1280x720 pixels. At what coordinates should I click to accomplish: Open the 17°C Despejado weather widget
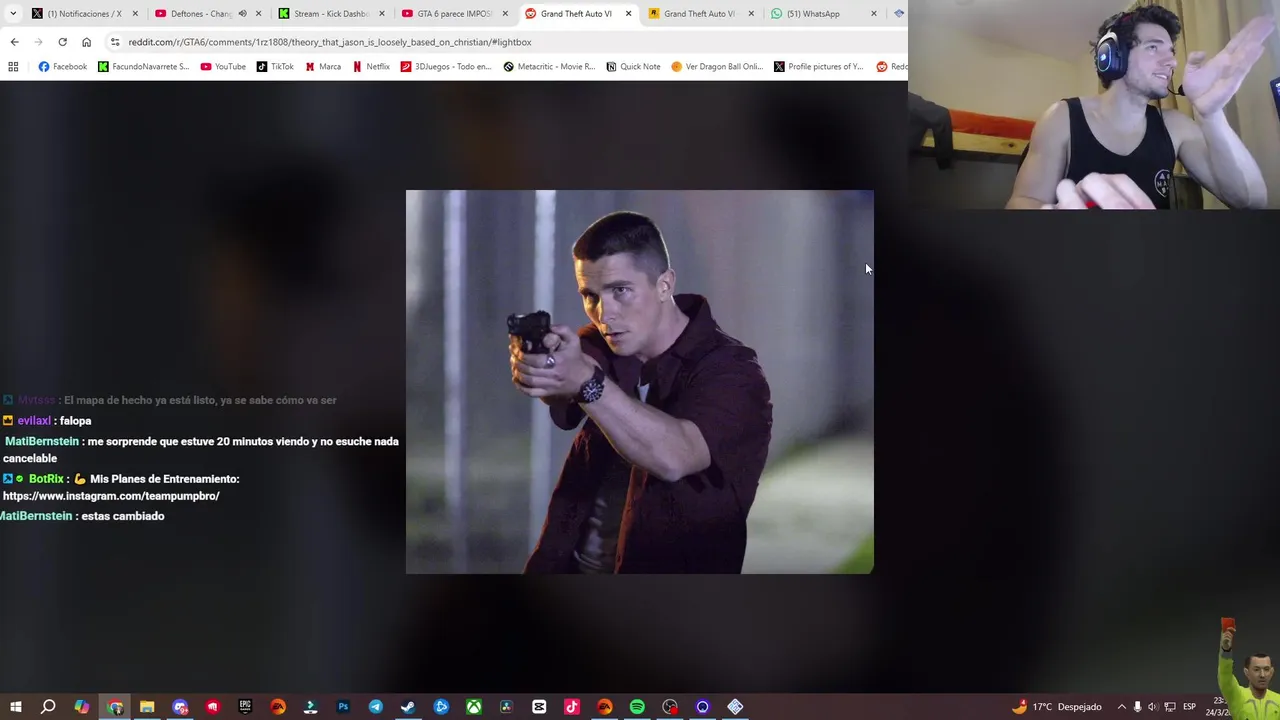[x=1056, y=707]
